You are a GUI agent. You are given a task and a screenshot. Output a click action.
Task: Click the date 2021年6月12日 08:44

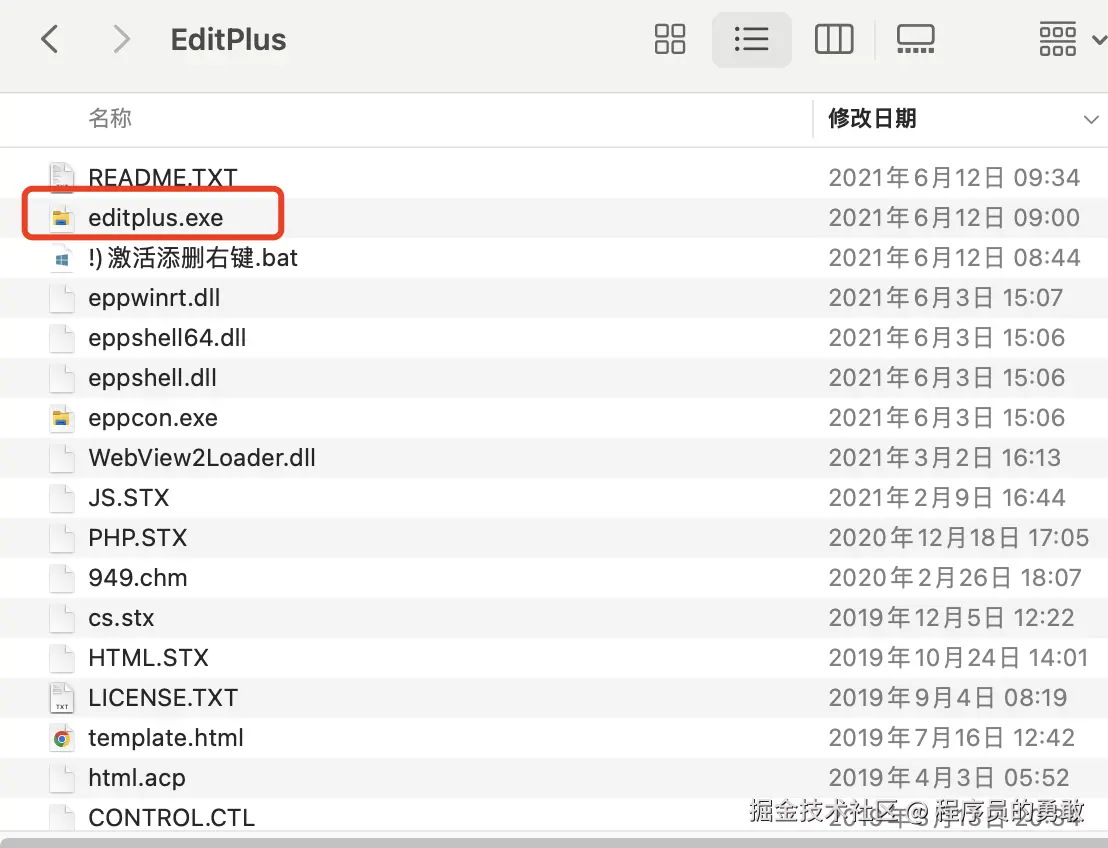click(954, 258)
